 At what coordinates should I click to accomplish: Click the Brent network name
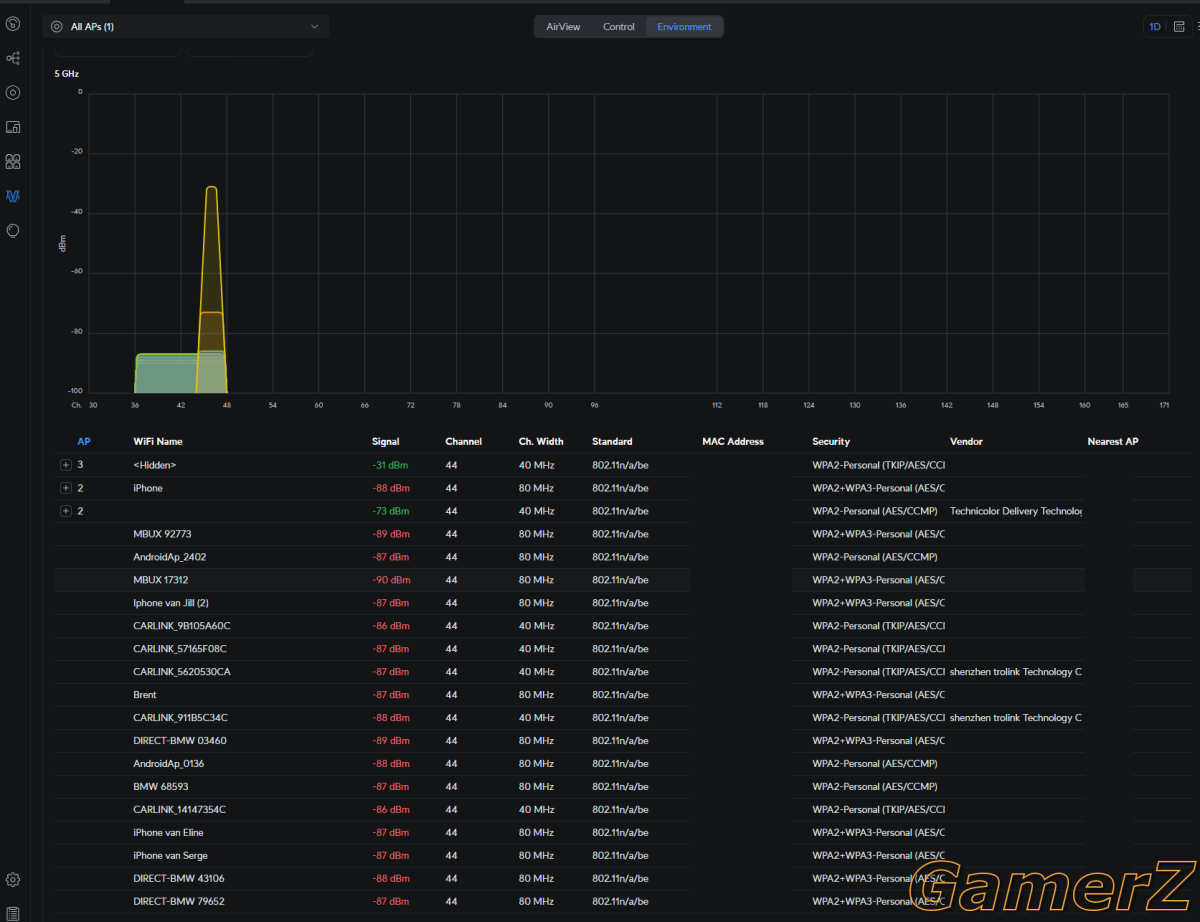pyautogui.click(x=145, y=695)
